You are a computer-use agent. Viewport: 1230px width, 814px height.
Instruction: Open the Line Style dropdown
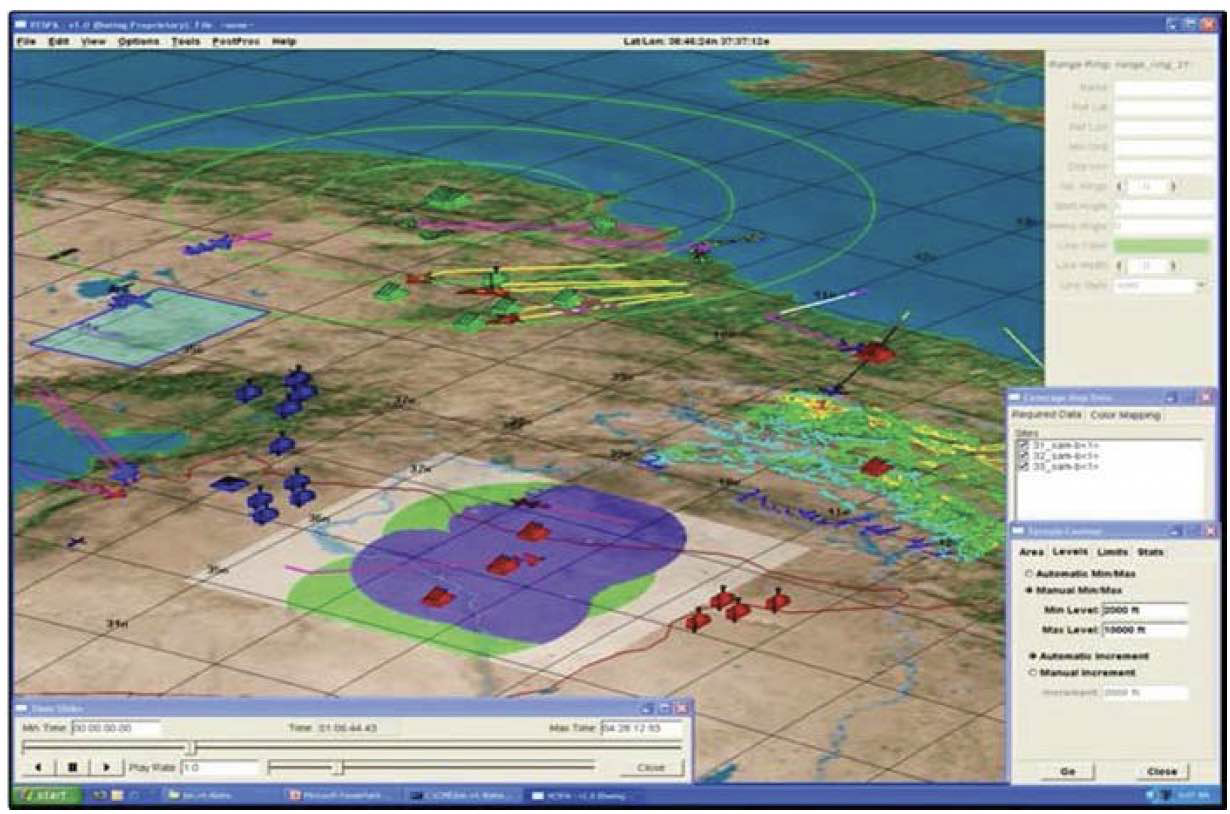pos(1201,286)
